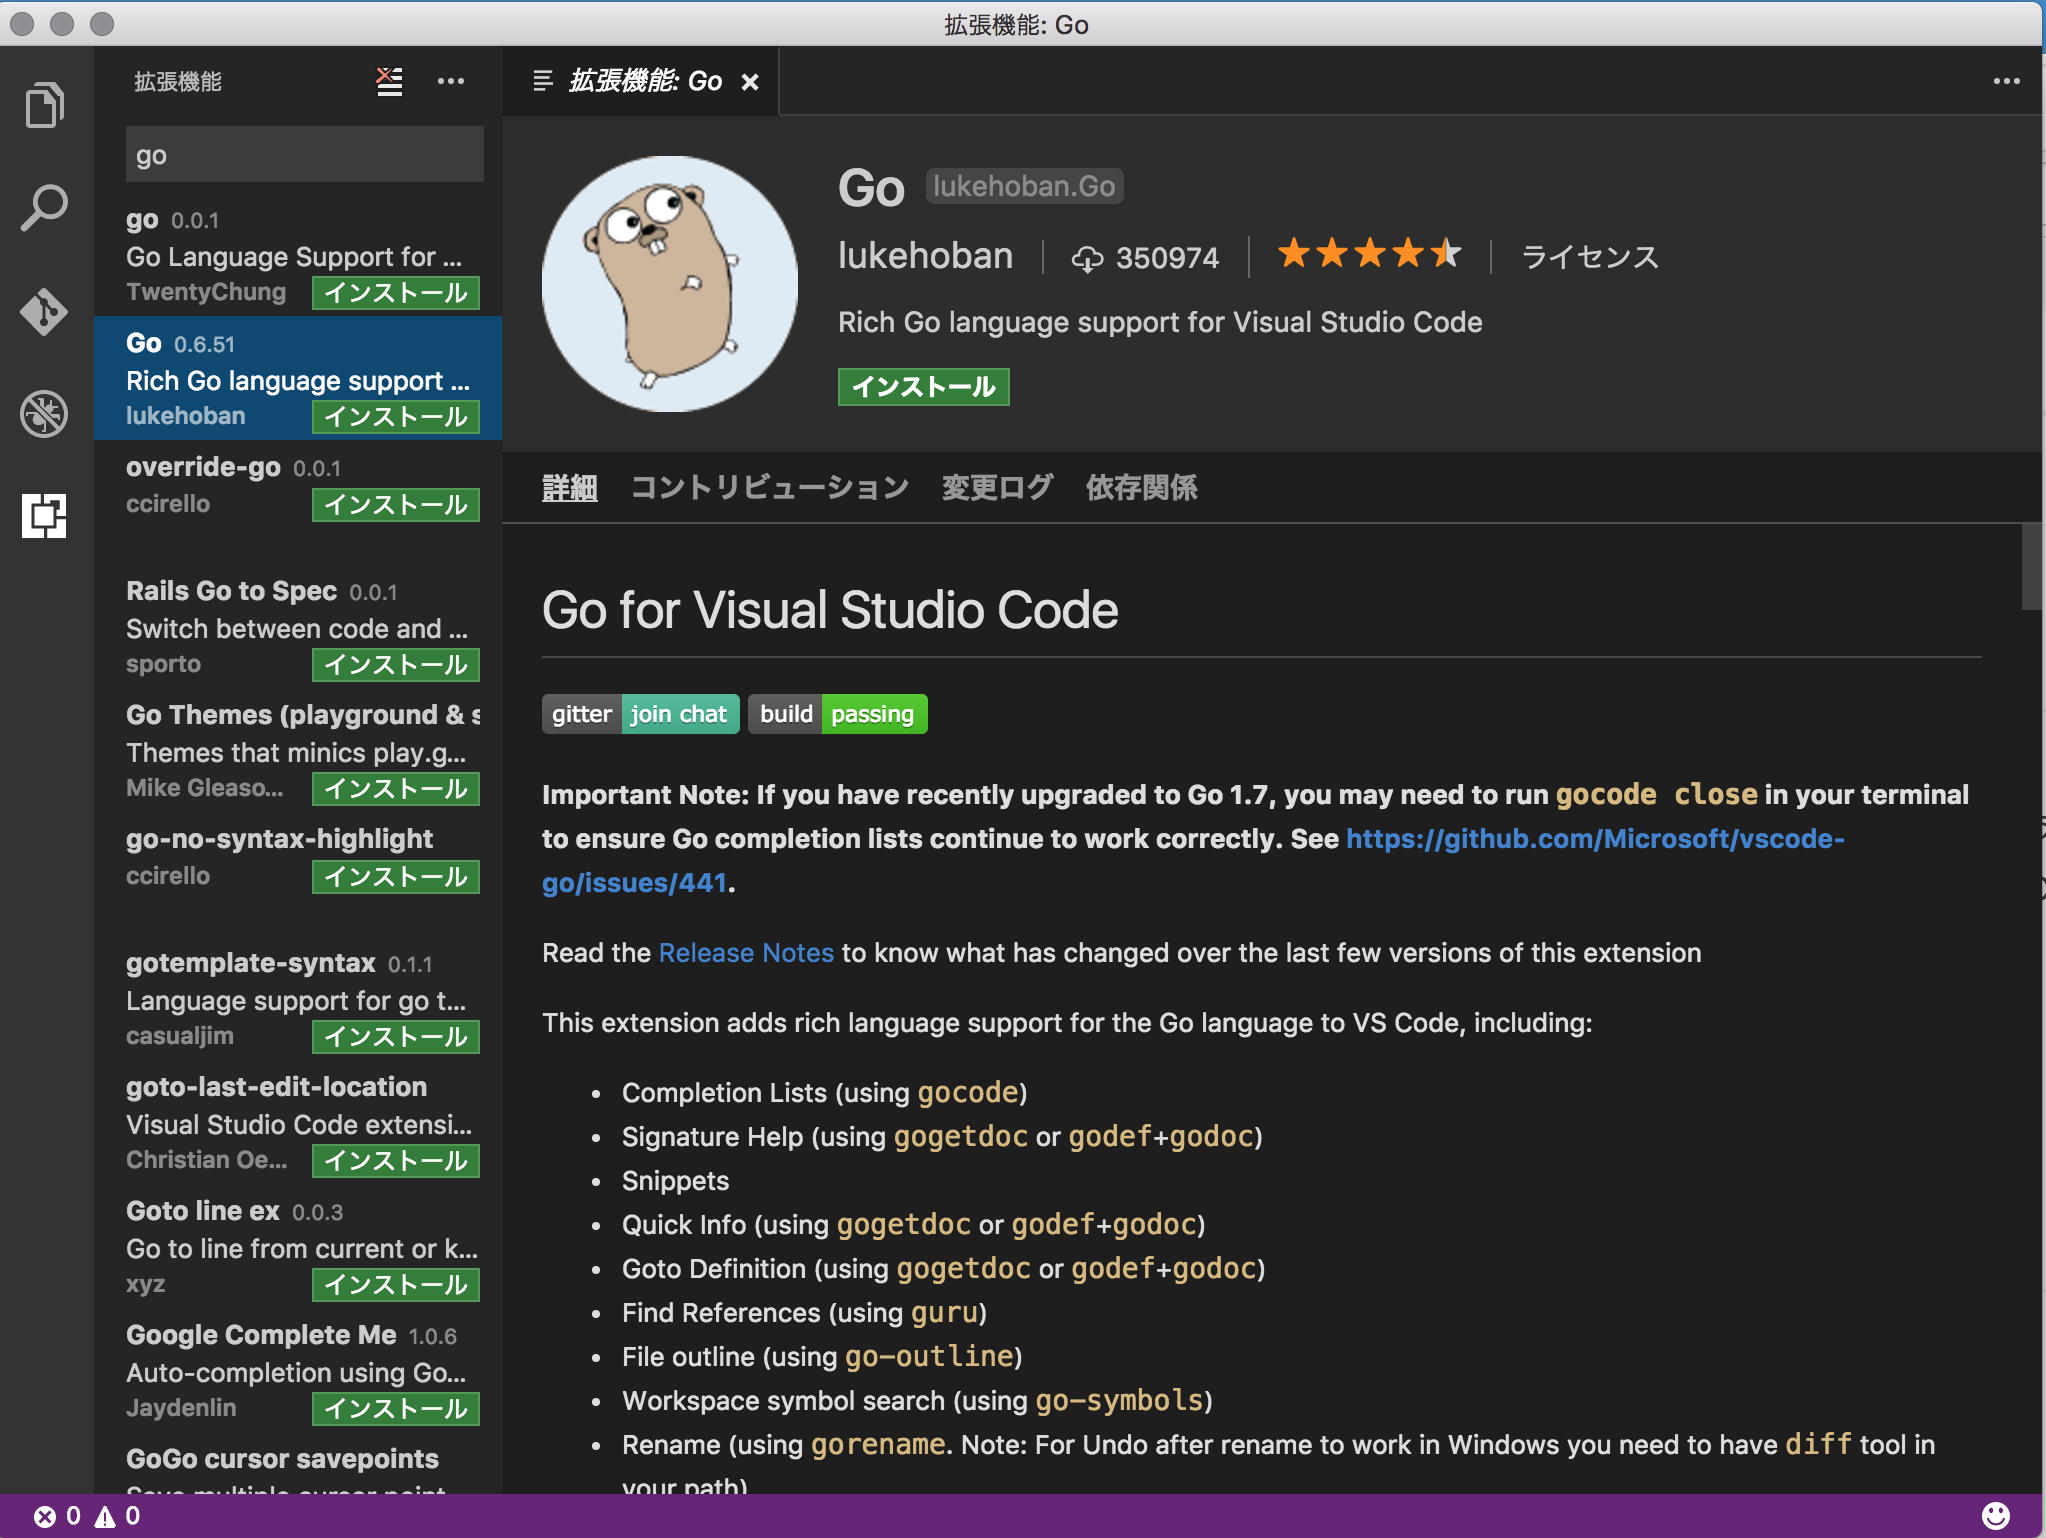Click the extension search input field
The image size is (2046, 1538).
[x=304, y=155]
